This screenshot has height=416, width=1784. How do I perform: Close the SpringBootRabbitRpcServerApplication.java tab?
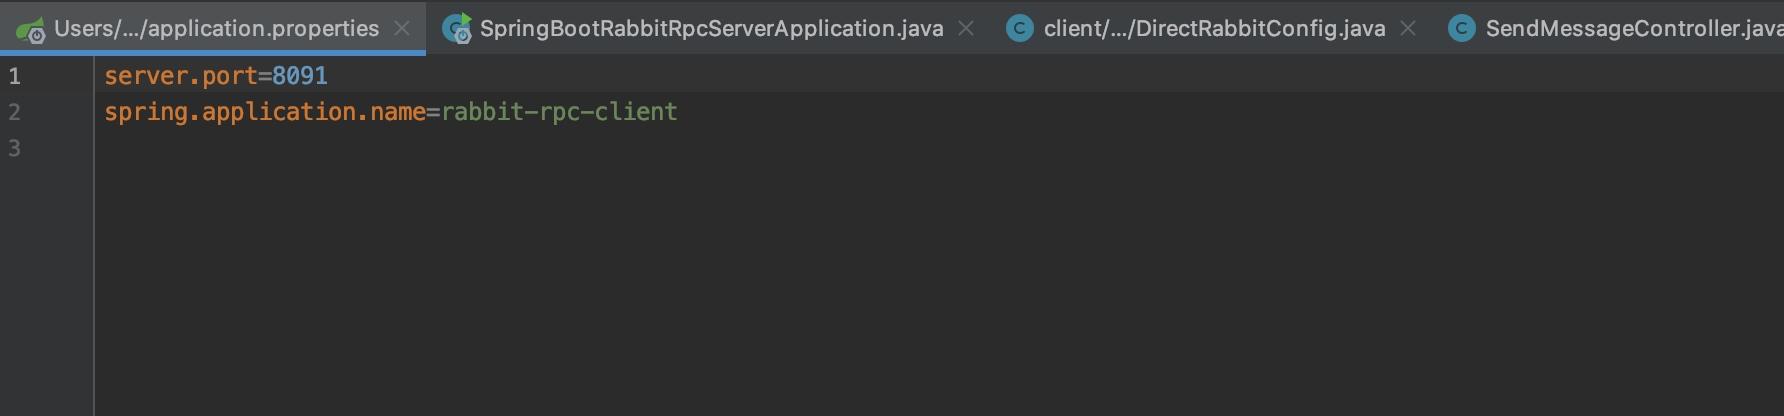tap(966, 29)
